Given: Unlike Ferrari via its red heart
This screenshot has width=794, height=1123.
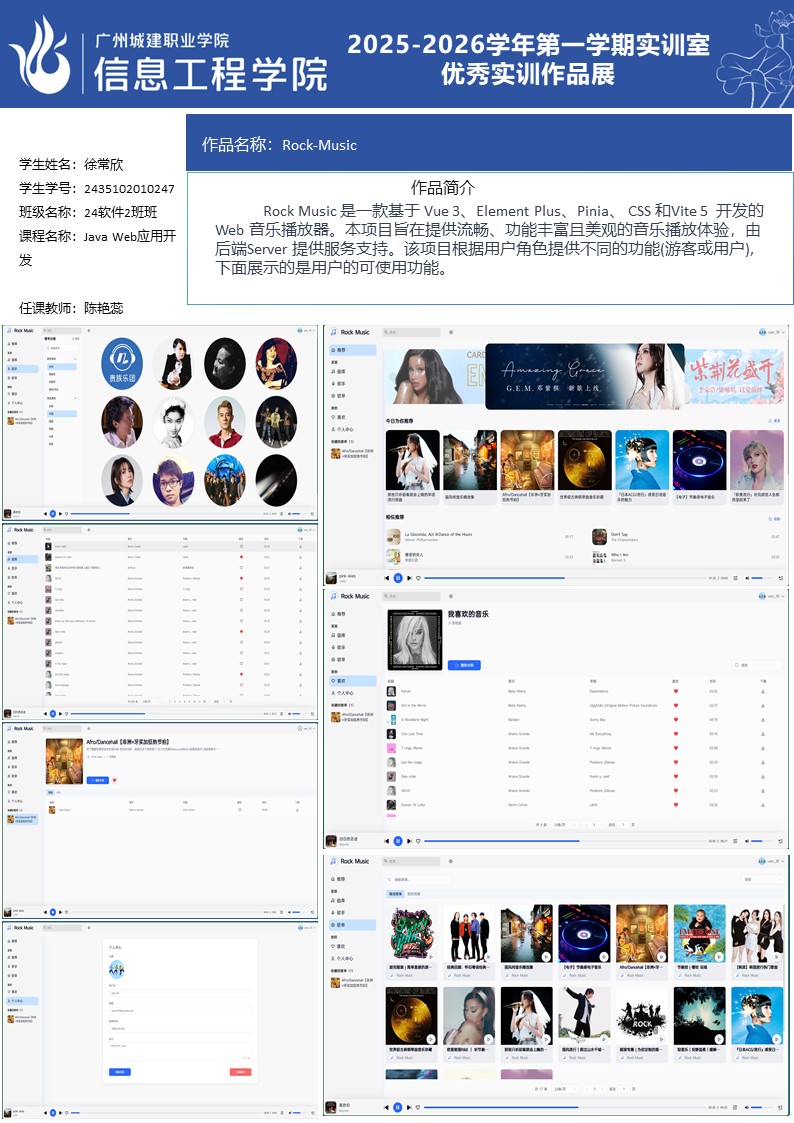Looking at the screenshot, I should coord(676,691).
